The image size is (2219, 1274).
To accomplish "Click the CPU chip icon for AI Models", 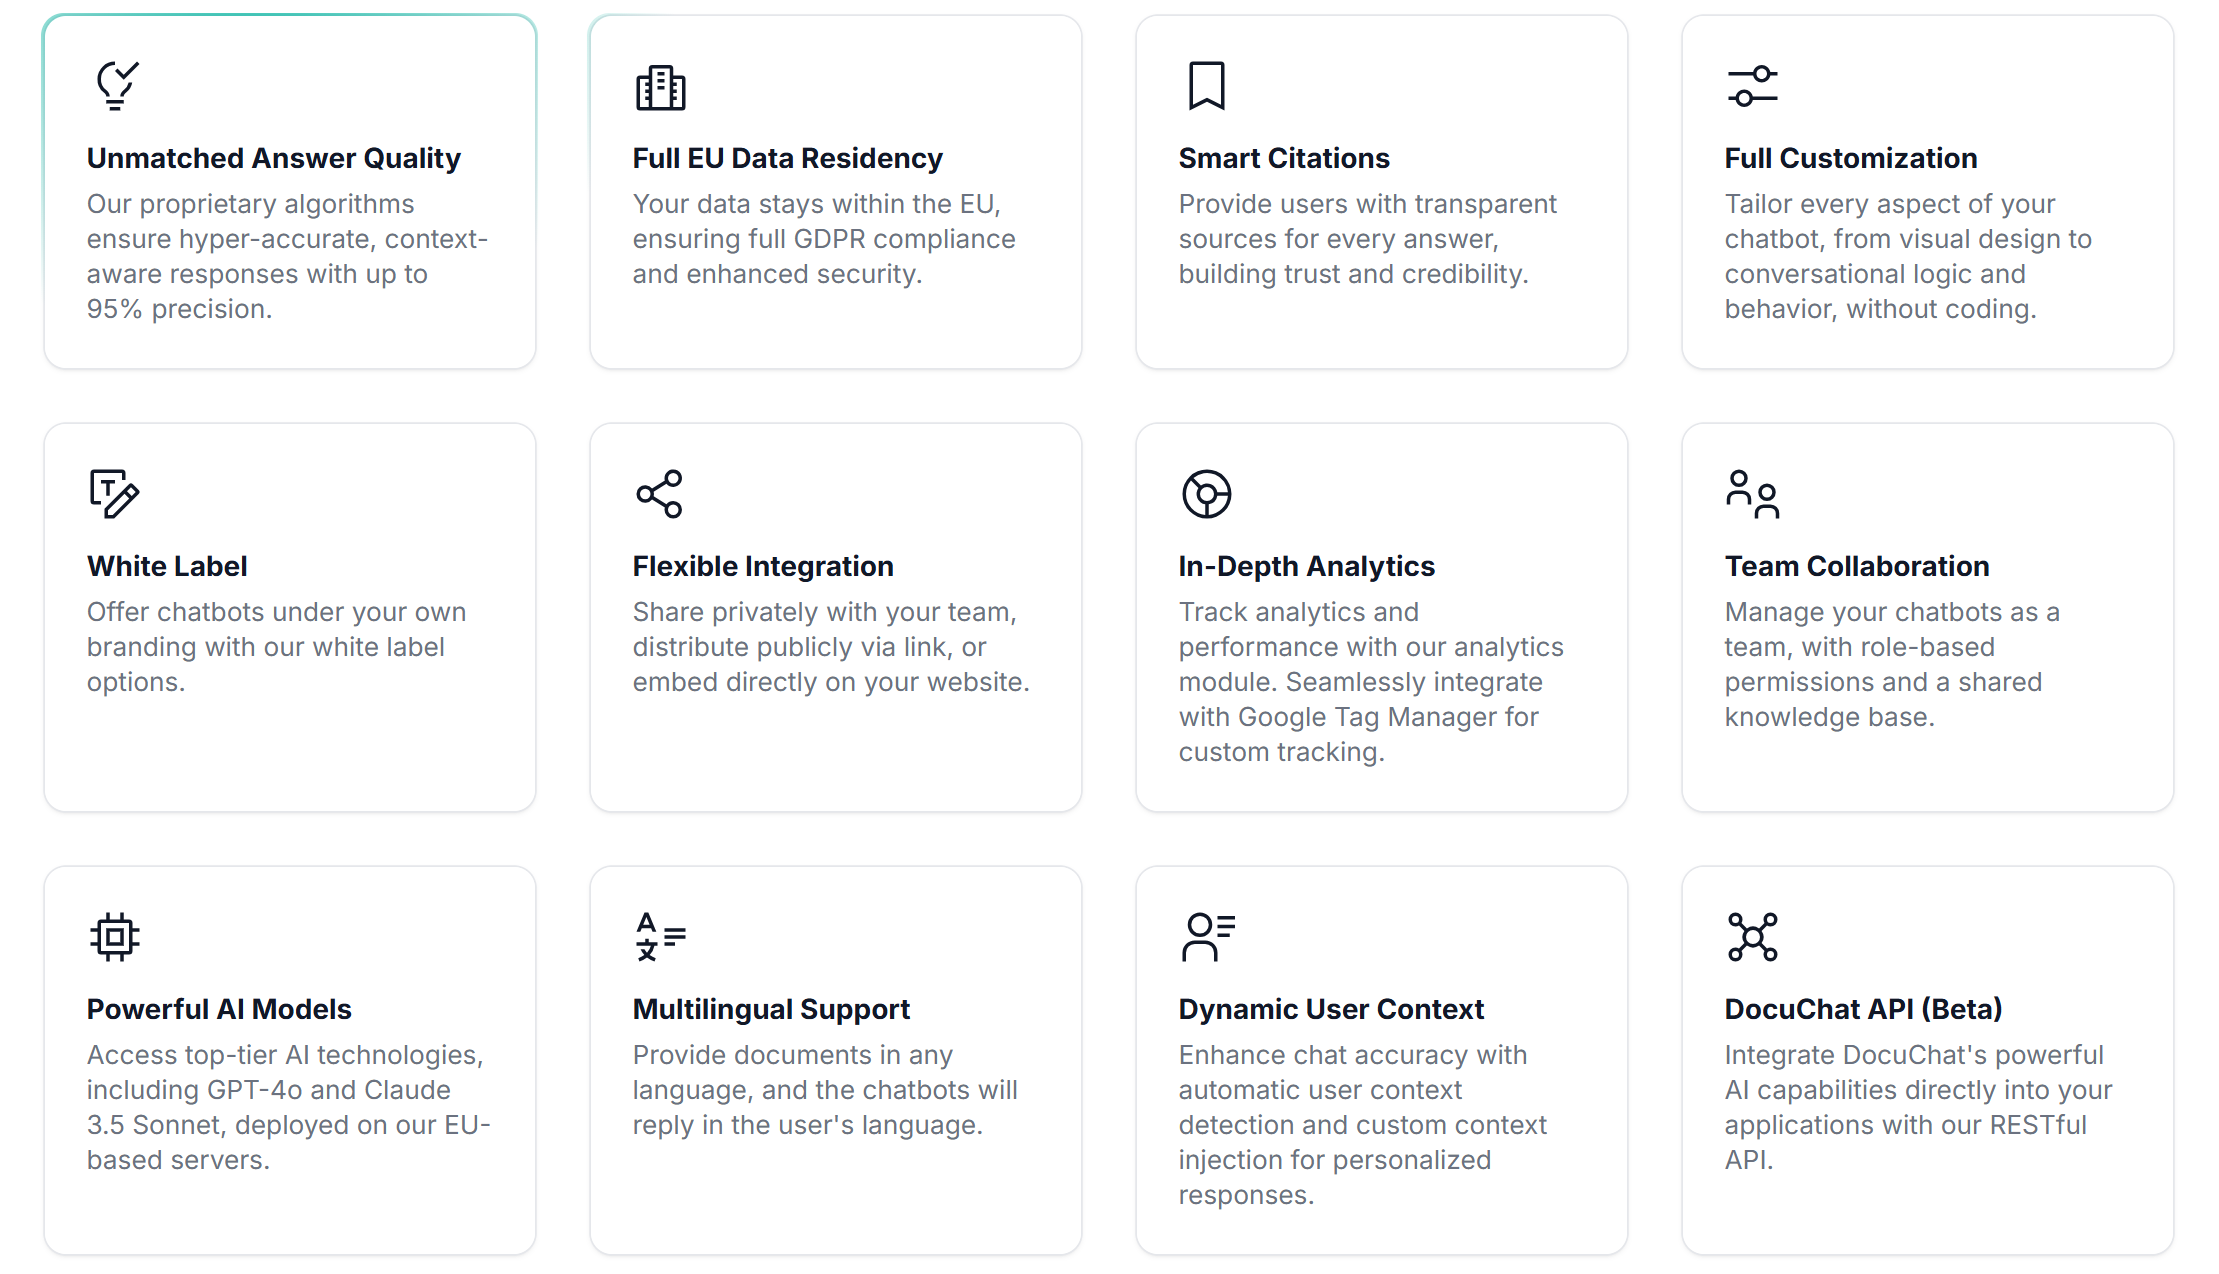I will (x=114, y=937).
